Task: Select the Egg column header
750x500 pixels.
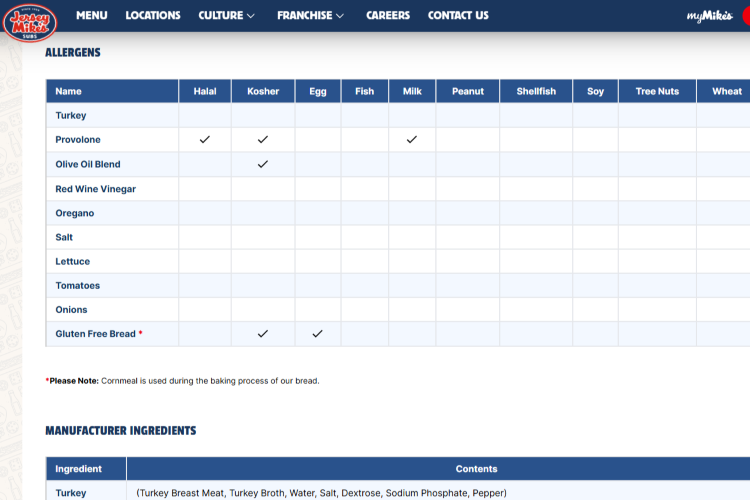Action: pyautogui.click(x=318, y=91)
